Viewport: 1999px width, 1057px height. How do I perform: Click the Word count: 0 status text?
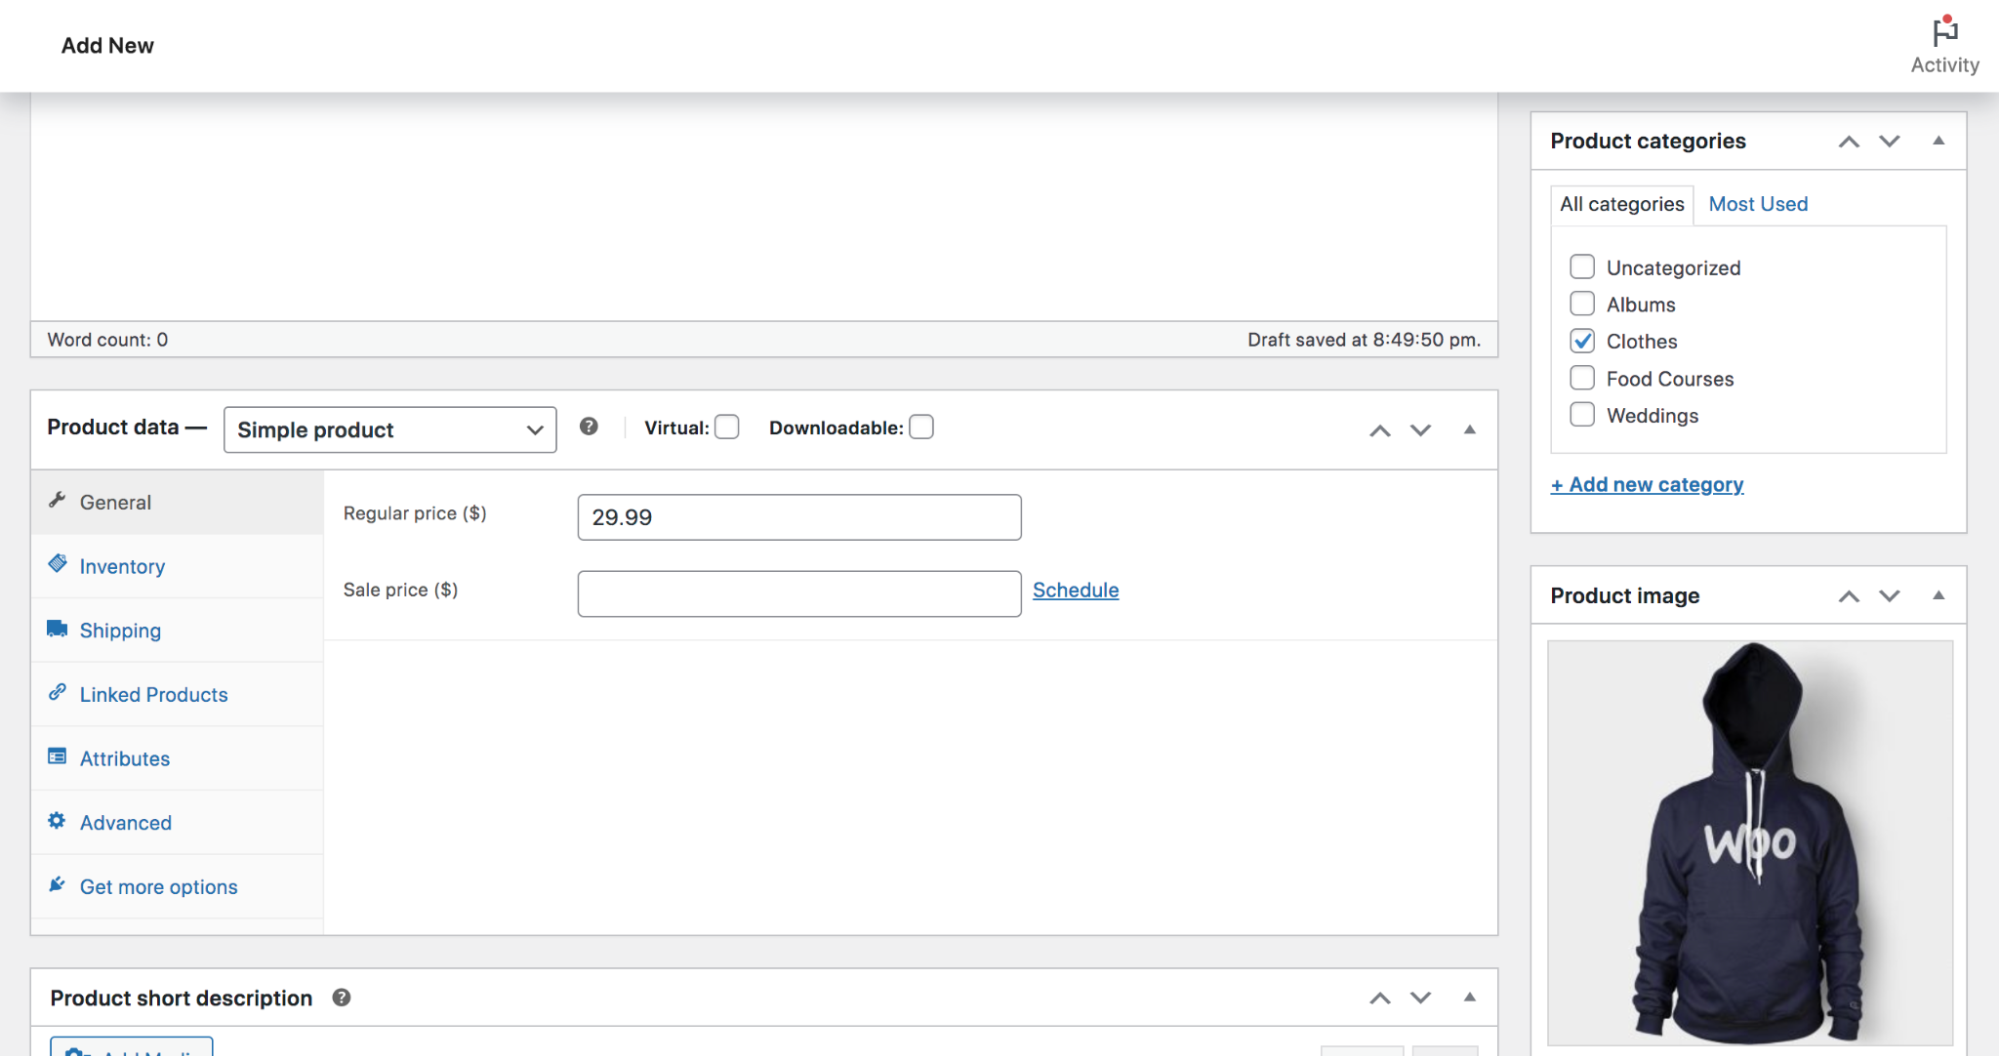click(x=108, y=340)
